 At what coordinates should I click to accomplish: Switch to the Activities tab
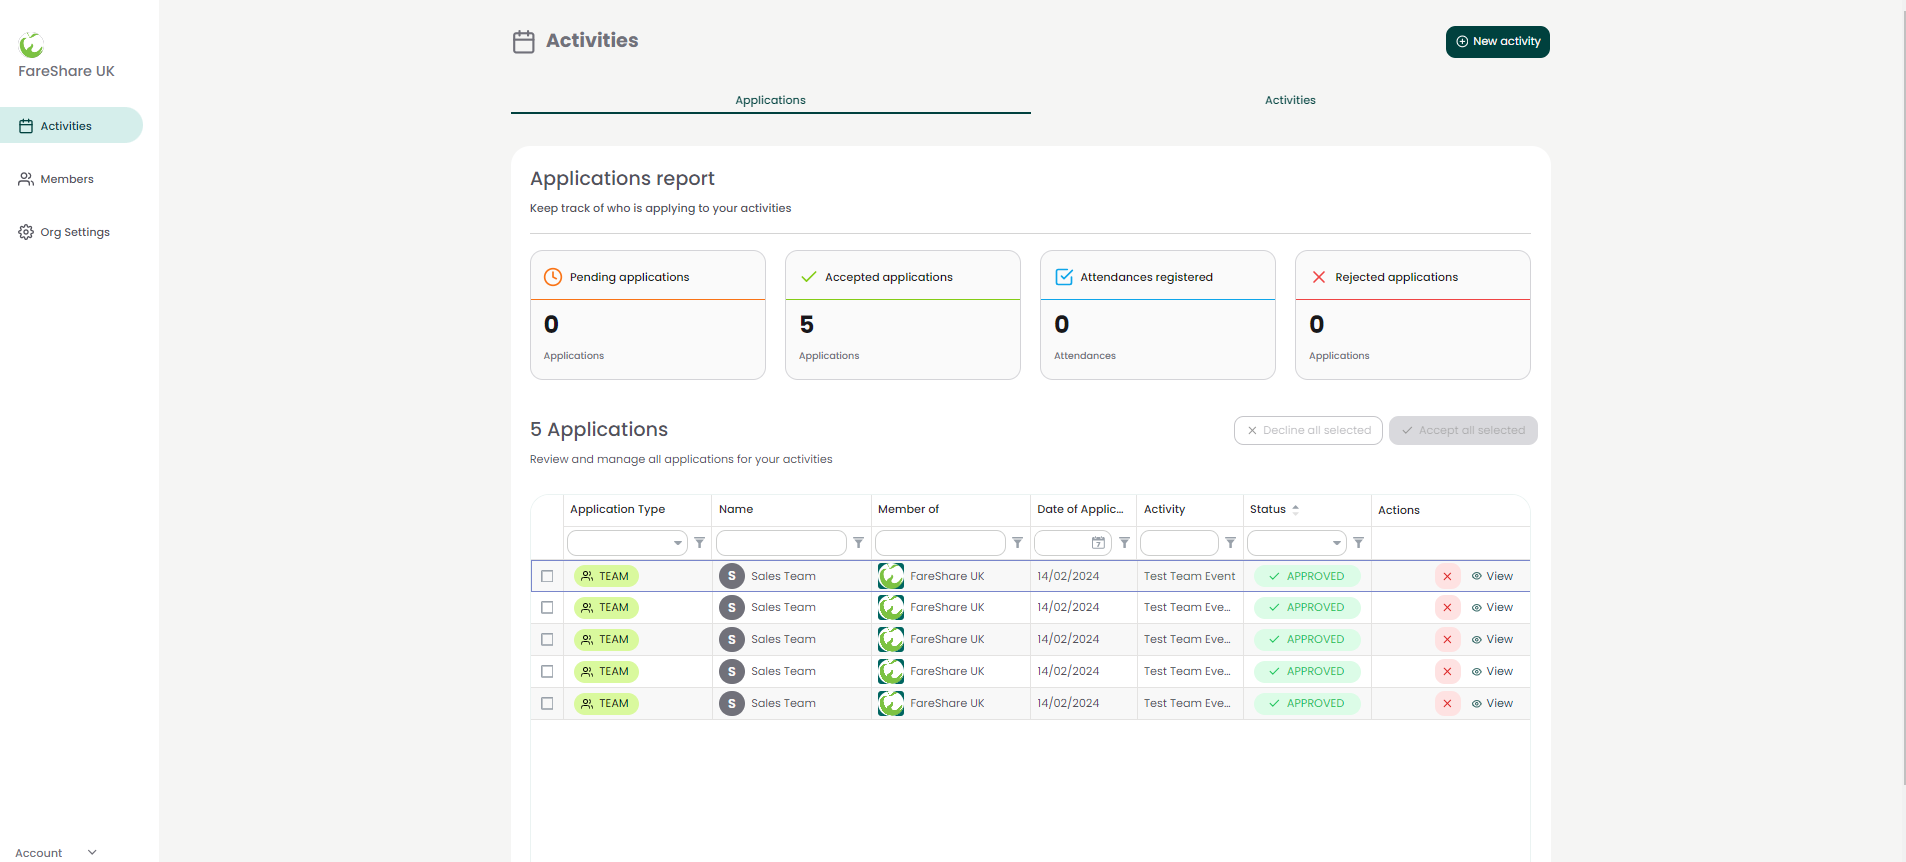tap(1290, 100)
